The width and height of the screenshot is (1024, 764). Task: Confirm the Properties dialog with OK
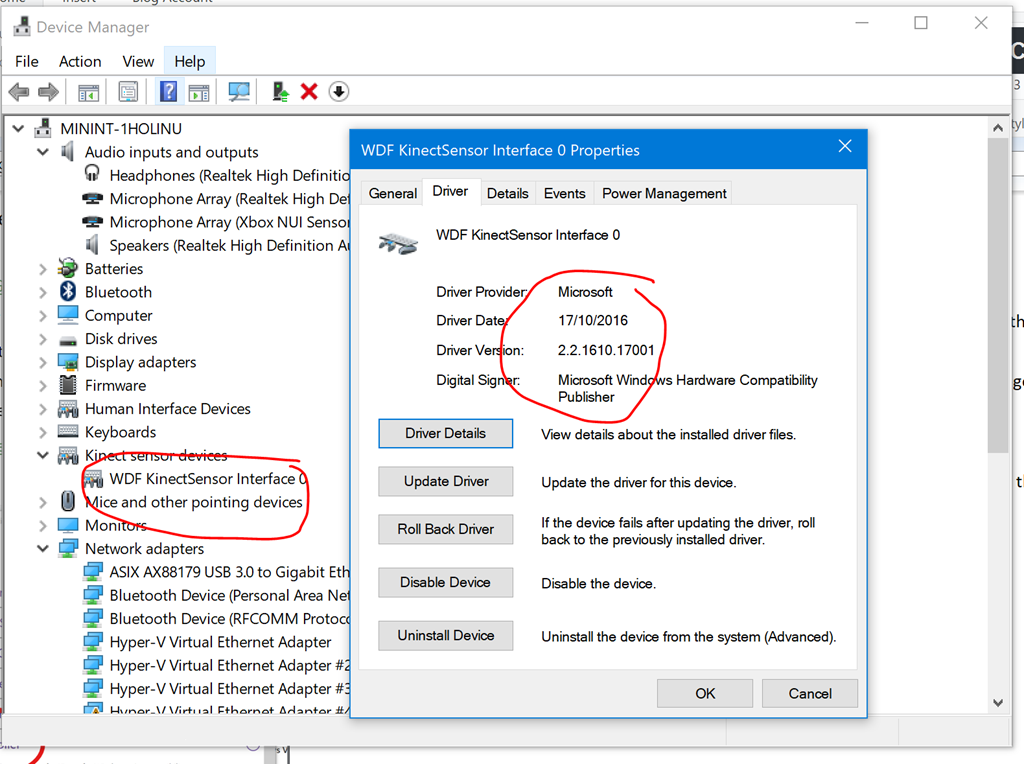705,693
